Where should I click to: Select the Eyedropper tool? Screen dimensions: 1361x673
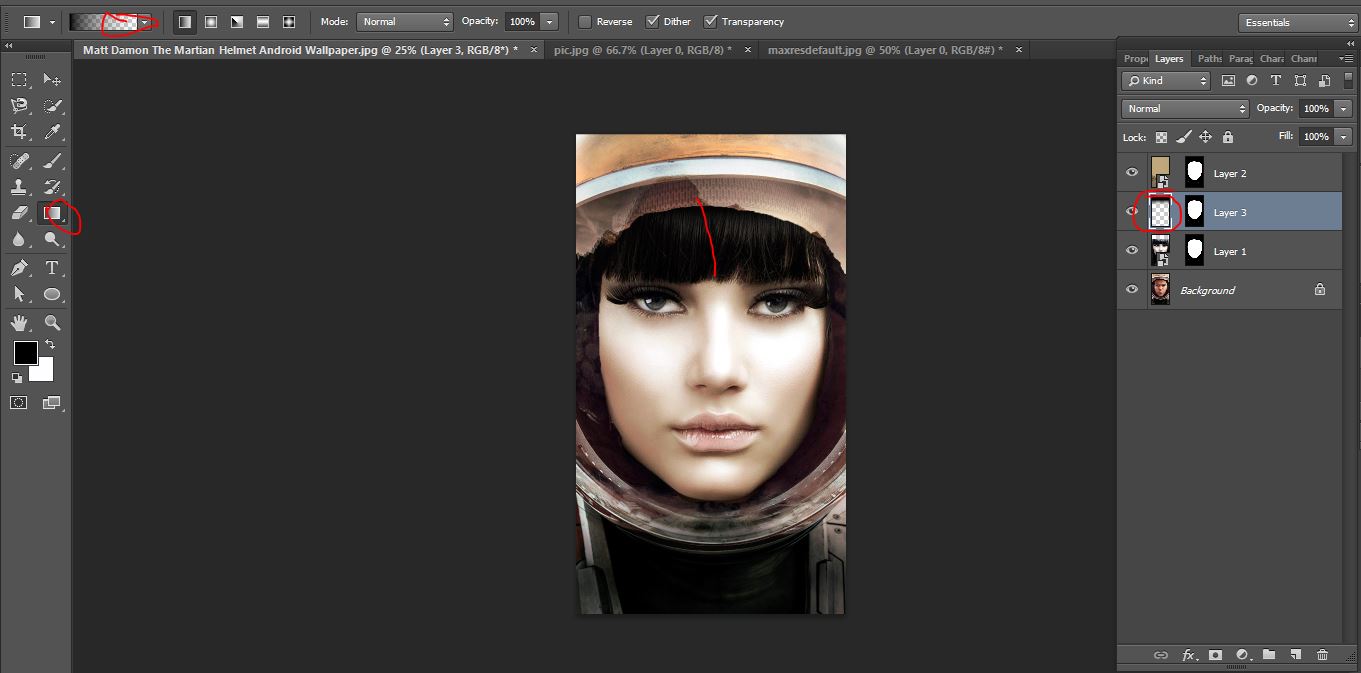52,132
